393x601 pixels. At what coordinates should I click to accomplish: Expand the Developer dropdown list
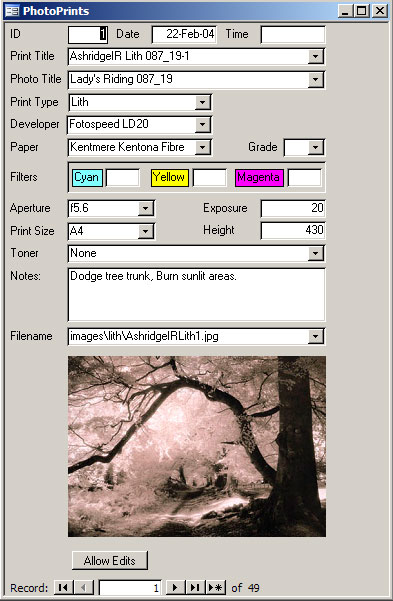[202, 124]
